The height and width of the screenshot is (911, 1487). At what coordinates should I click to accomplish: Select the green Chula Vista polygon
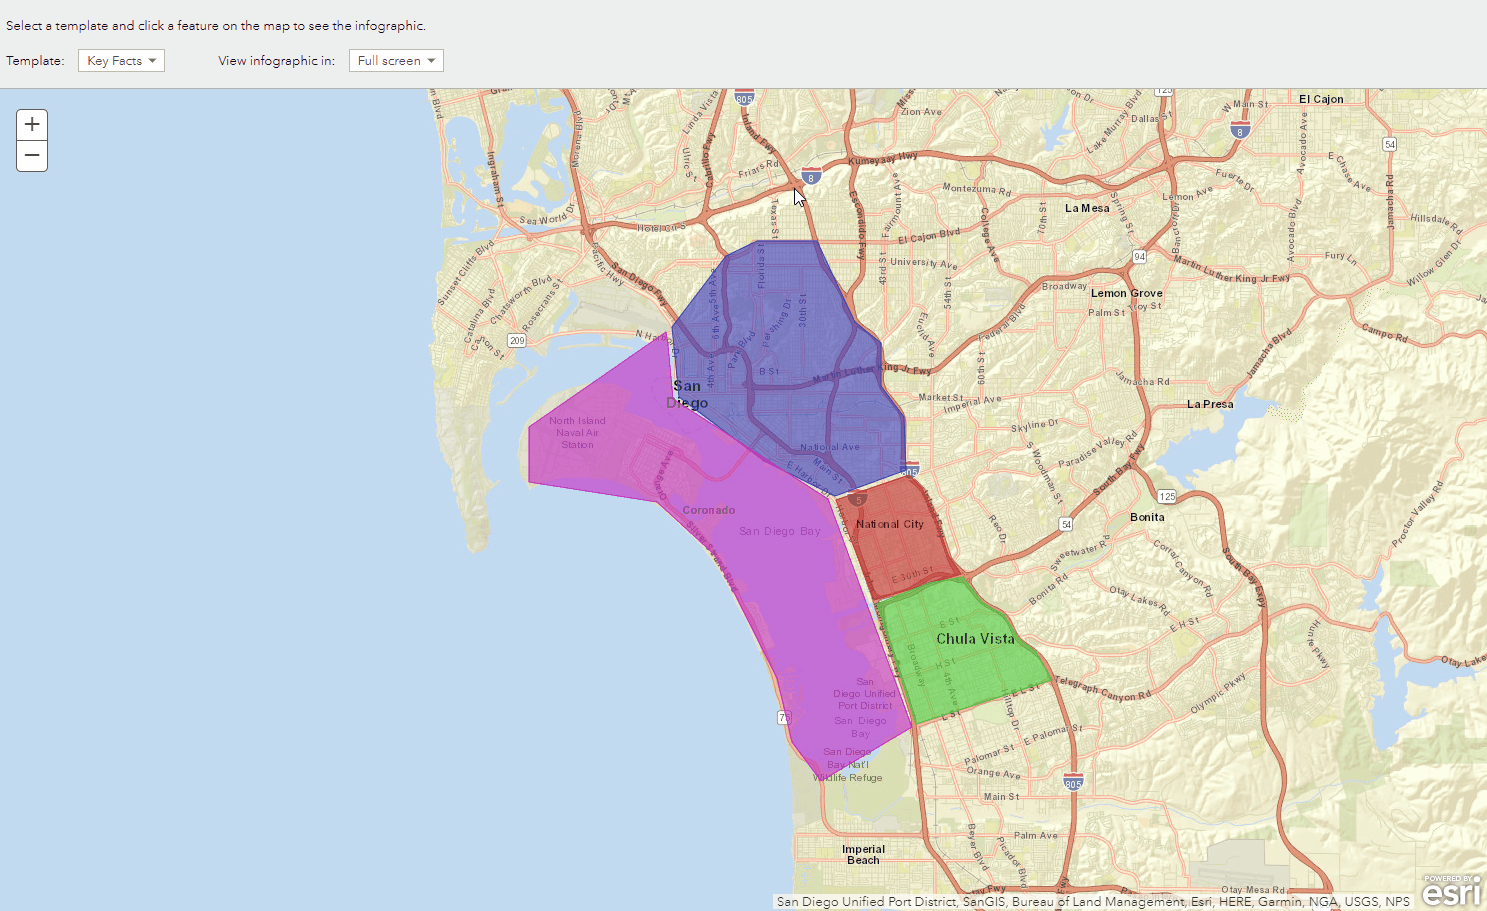(x=960, y=665)
